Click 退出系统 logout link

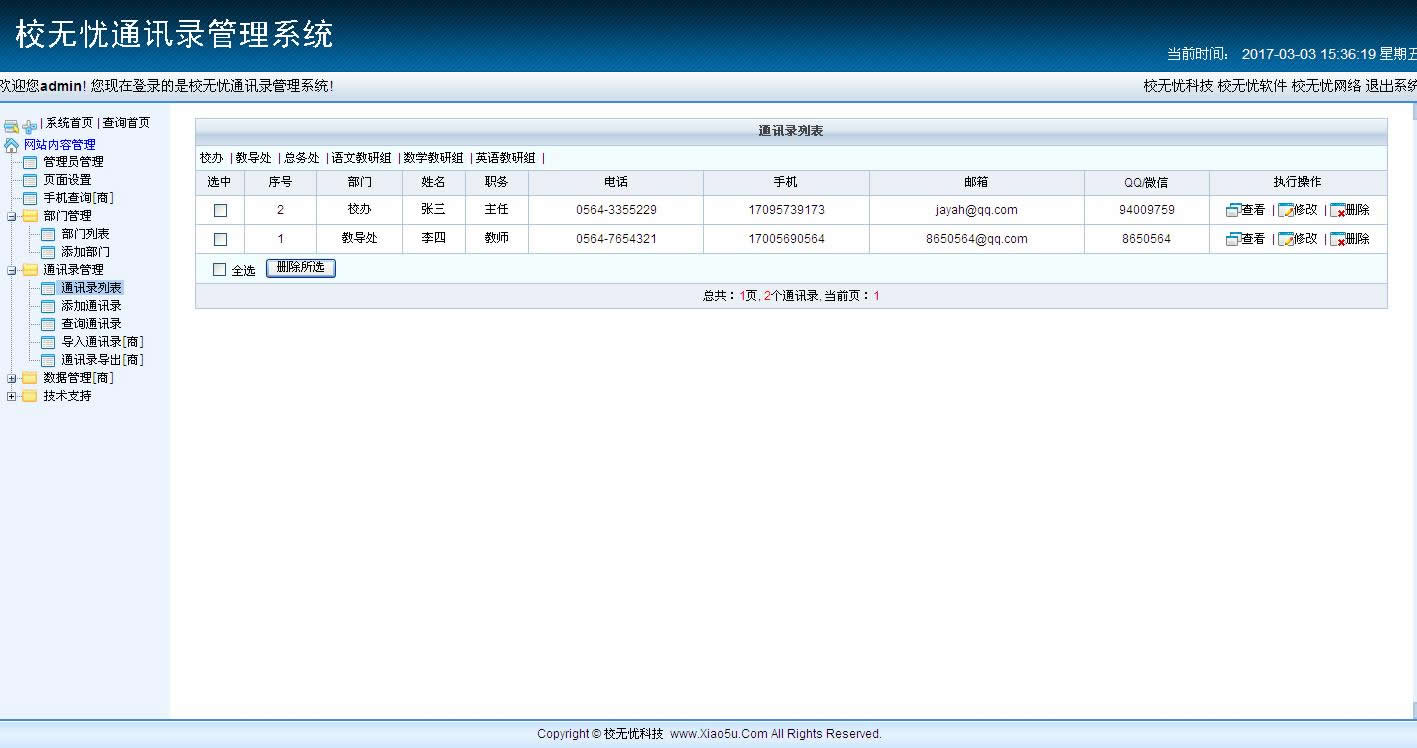pos(1390,86)
